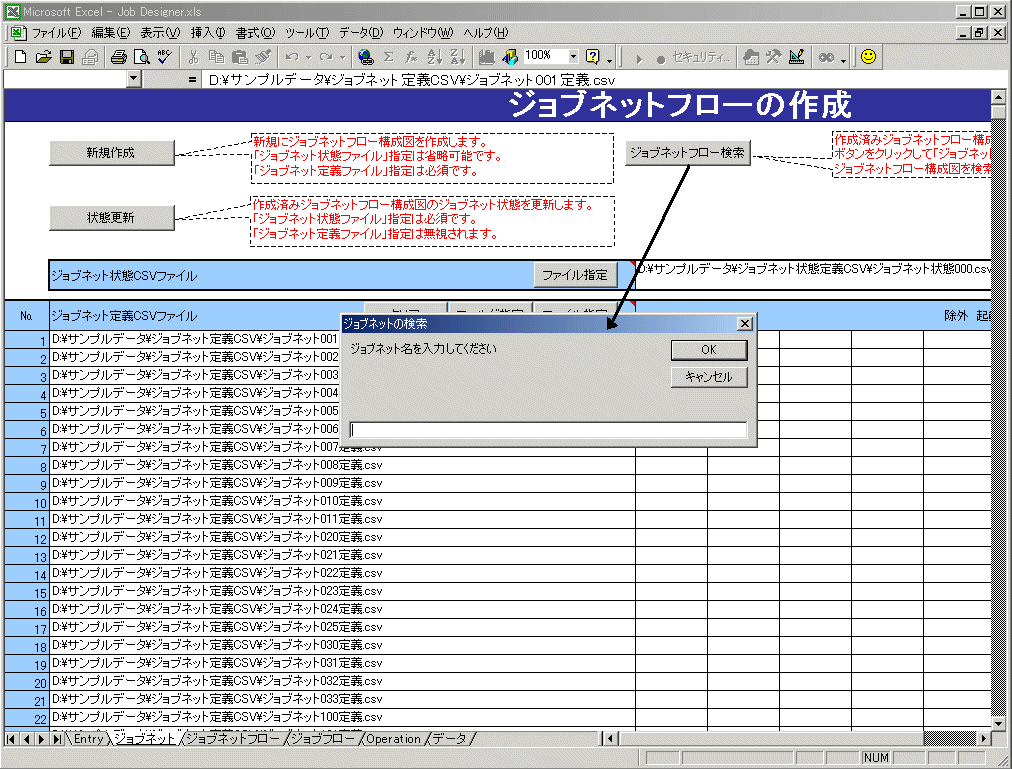The width and height of the screenshot is (1012, 769).
Task: Toggle the Design Mode icon
Action: 796,57
